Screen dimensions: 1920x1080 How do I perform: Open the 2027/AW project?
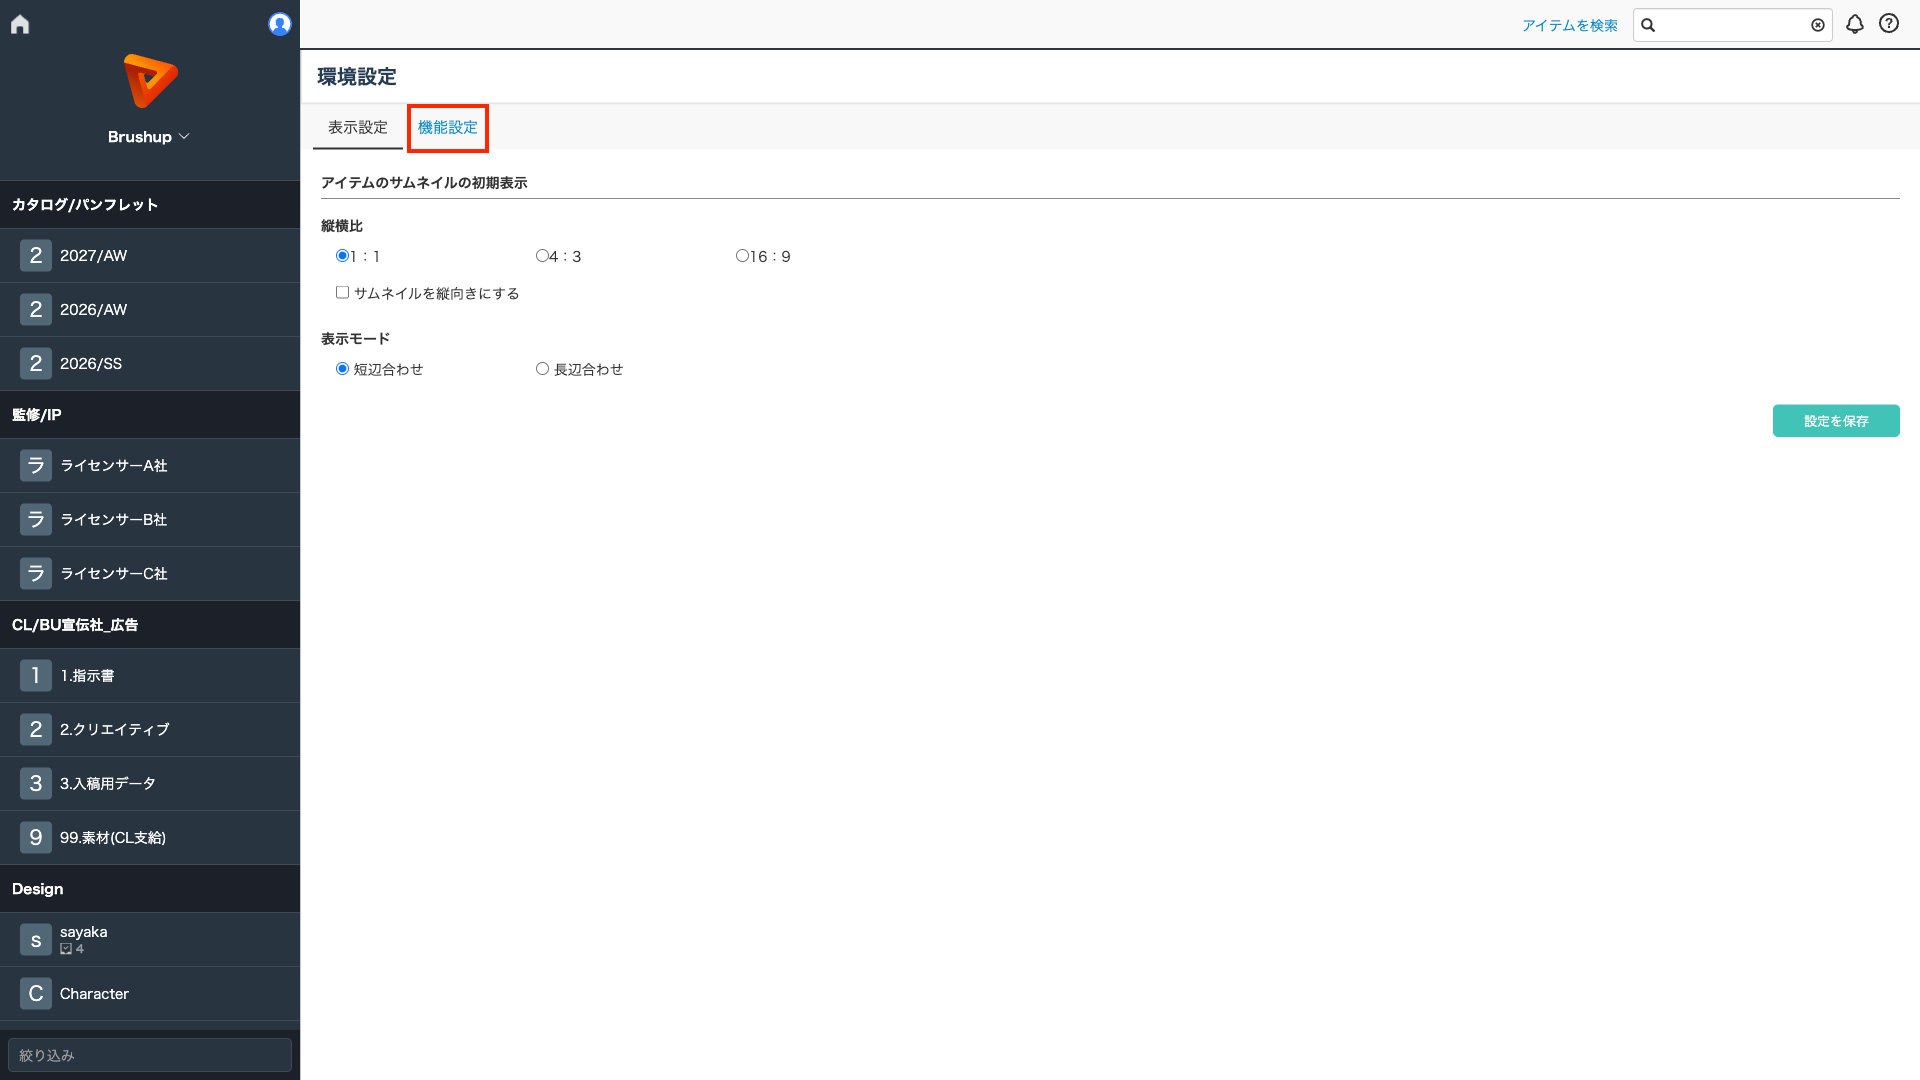coord(150,256)
